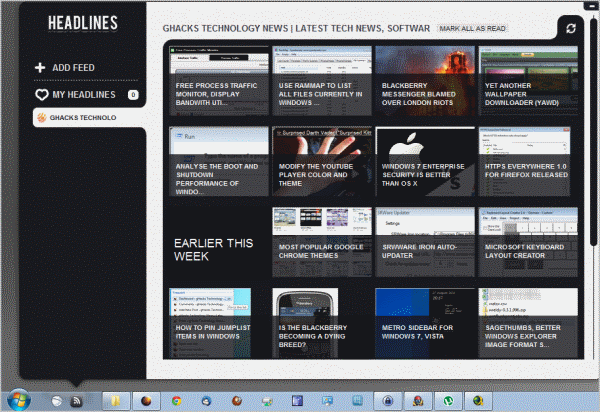
Task: Open Google Chrome from the taskbar
Action: pos(176,399)
